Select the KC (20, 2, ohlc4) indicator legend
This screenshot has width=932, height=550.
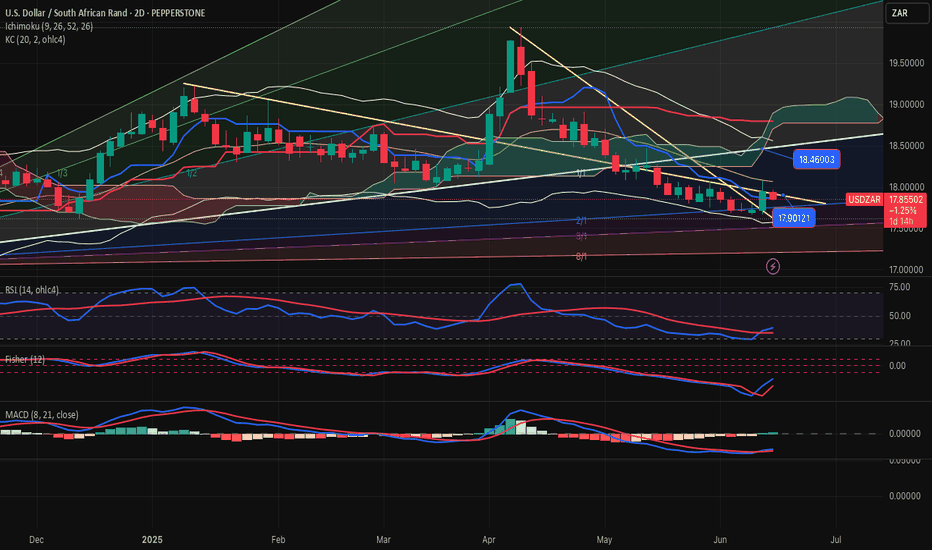pos(35,39)
